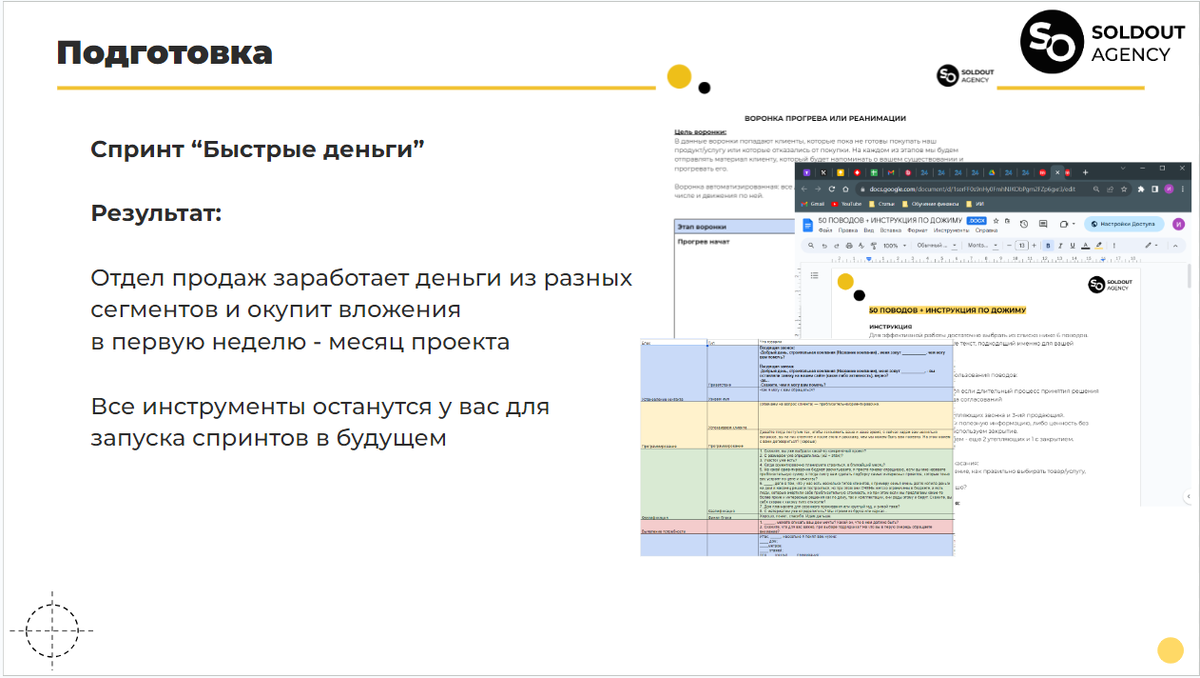This screenshot has width=1200, height=678.
Task: Open Docs account avatar in header
Action: pyautogui.click(x=1178, y=224)
